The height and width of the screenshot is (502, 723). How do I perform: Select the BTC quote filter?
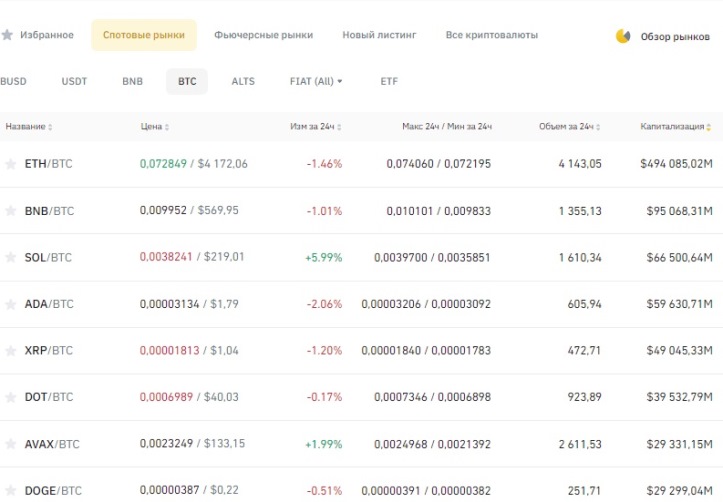[187, 81]
